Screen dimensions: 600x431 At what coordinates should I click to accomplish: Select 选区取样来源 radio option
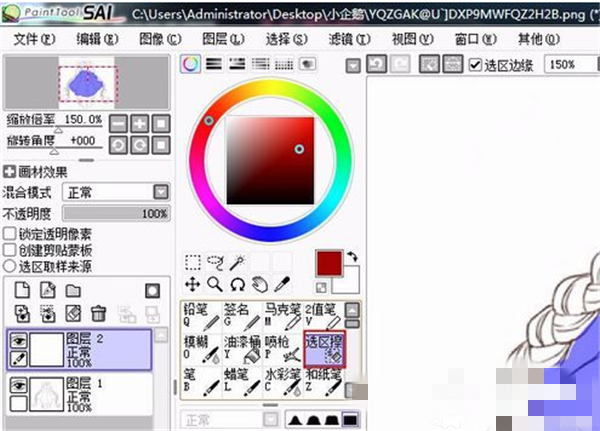point(9,266)
